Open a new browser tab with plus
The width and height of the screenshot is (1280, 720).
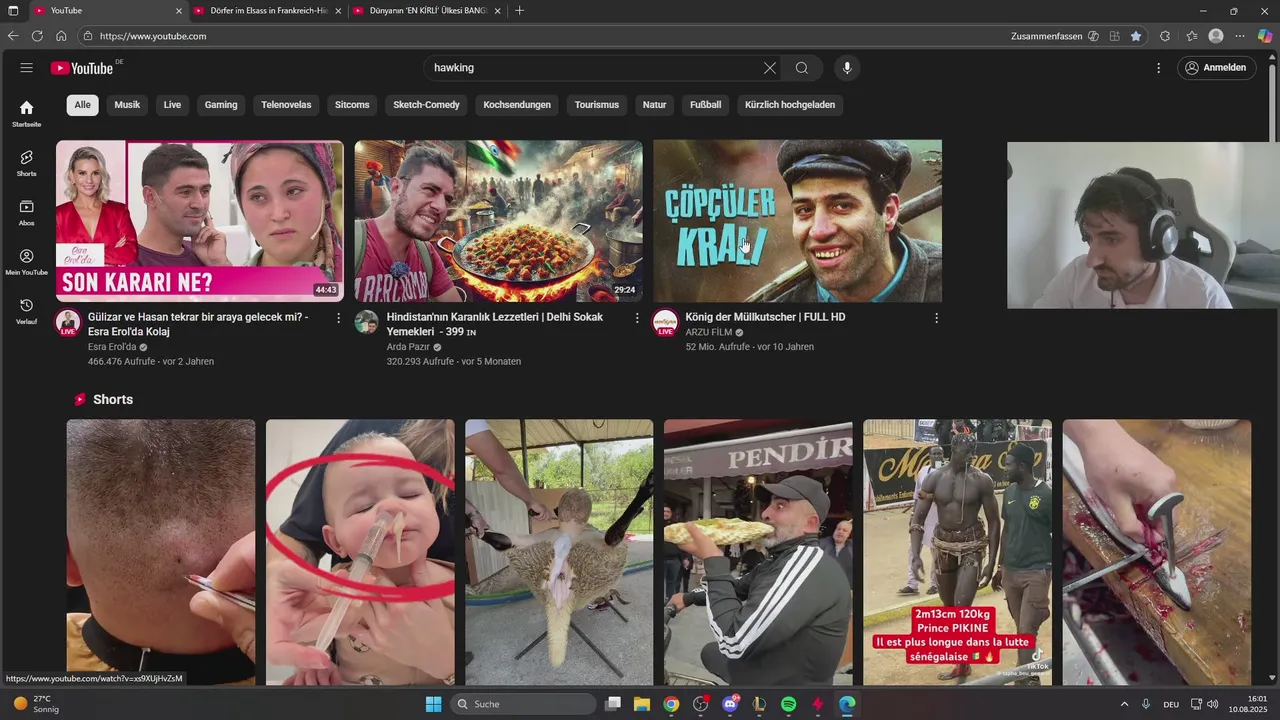519,11
